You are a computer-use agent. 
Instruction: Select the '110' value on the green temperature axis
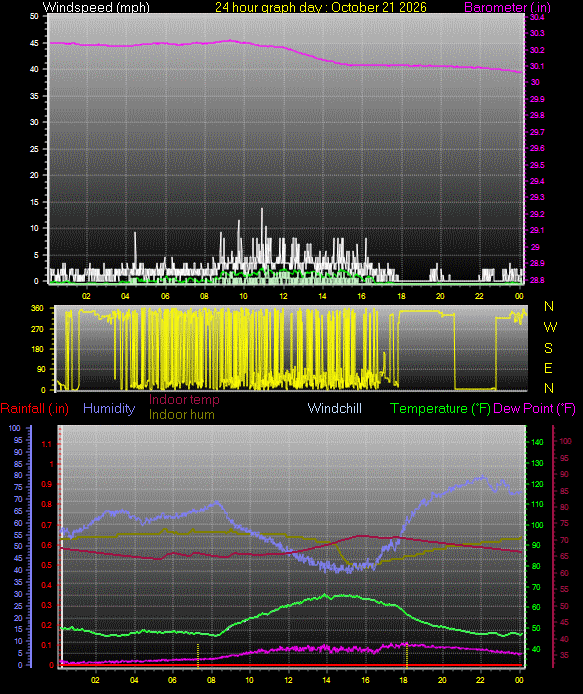click(x=537, y=505)
